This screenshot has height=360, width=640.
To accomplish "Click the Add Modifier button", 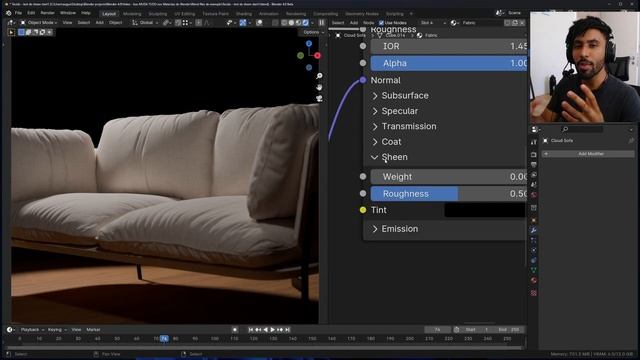I will tap(588, 154).
